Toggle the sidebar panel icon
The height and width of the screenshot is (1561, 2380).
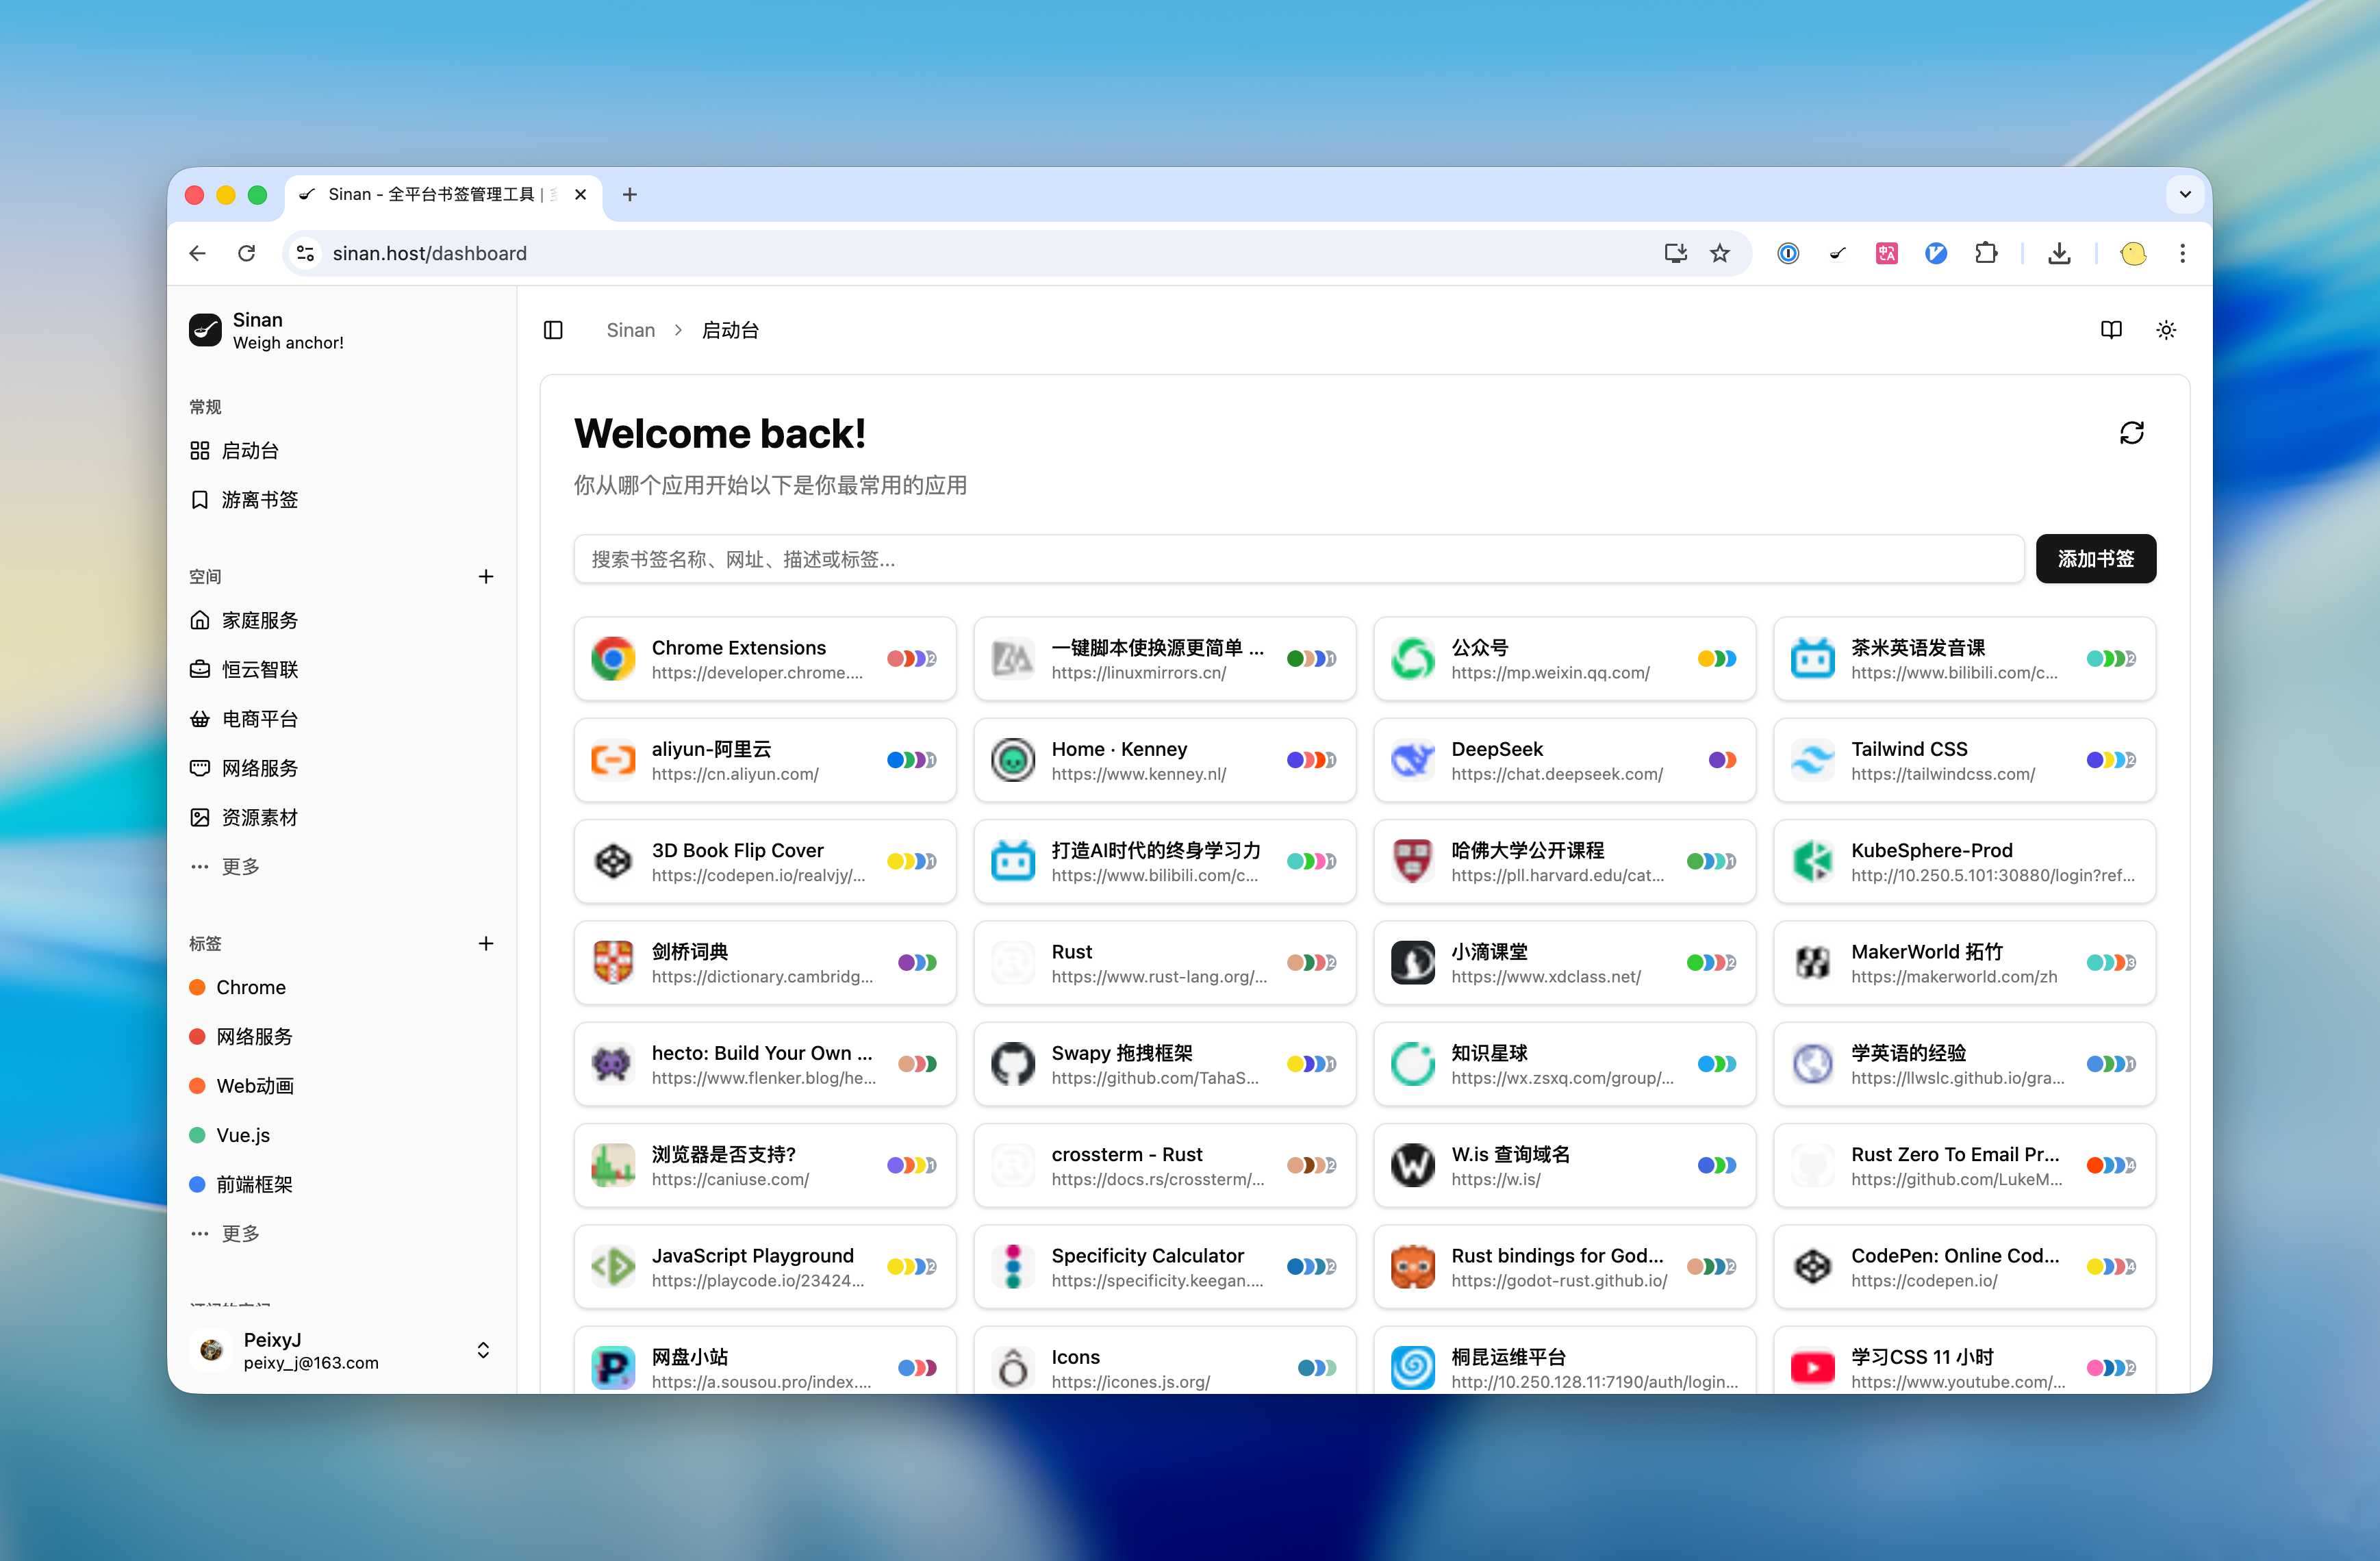click(x=553, y=330)
